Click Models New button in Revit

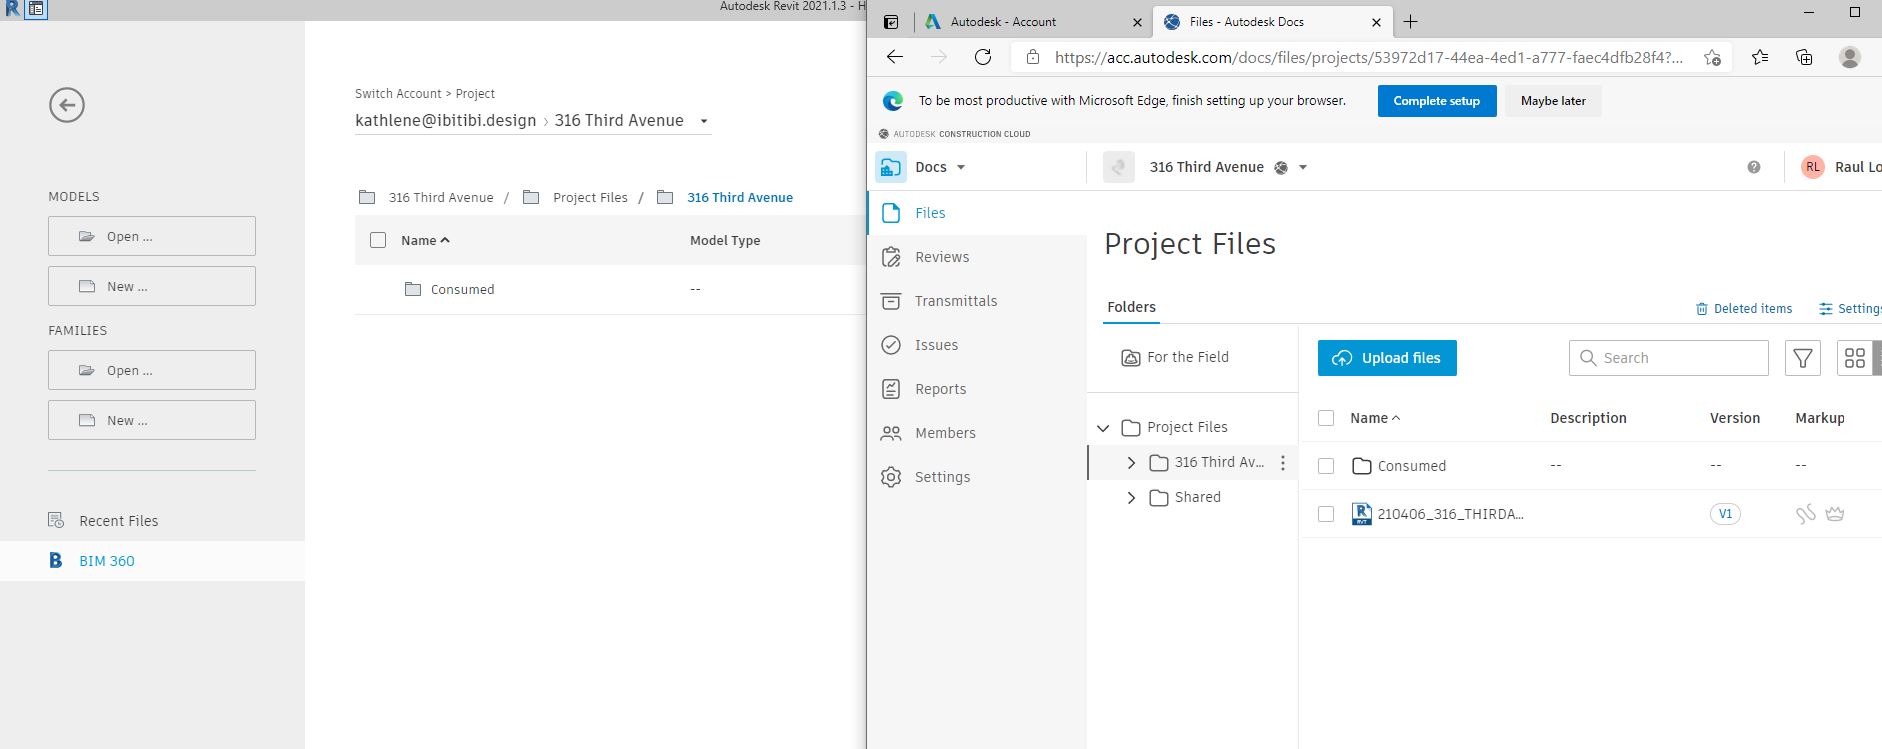[152, 286]
